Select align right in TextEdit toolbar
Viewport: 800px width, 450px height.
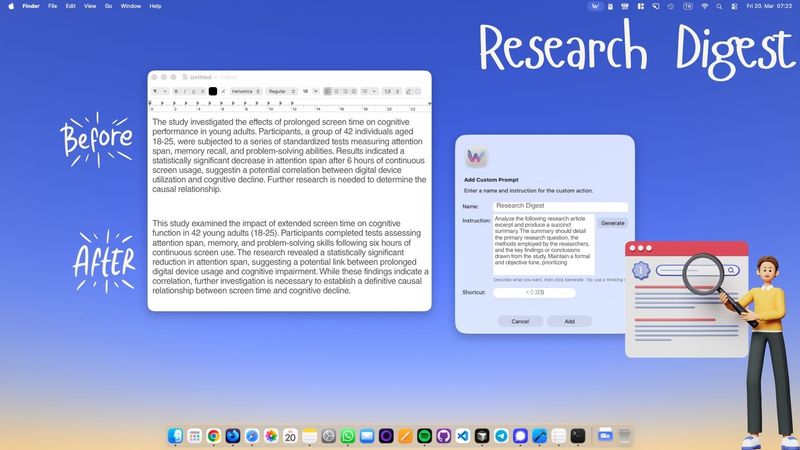(x=345, y=91)
